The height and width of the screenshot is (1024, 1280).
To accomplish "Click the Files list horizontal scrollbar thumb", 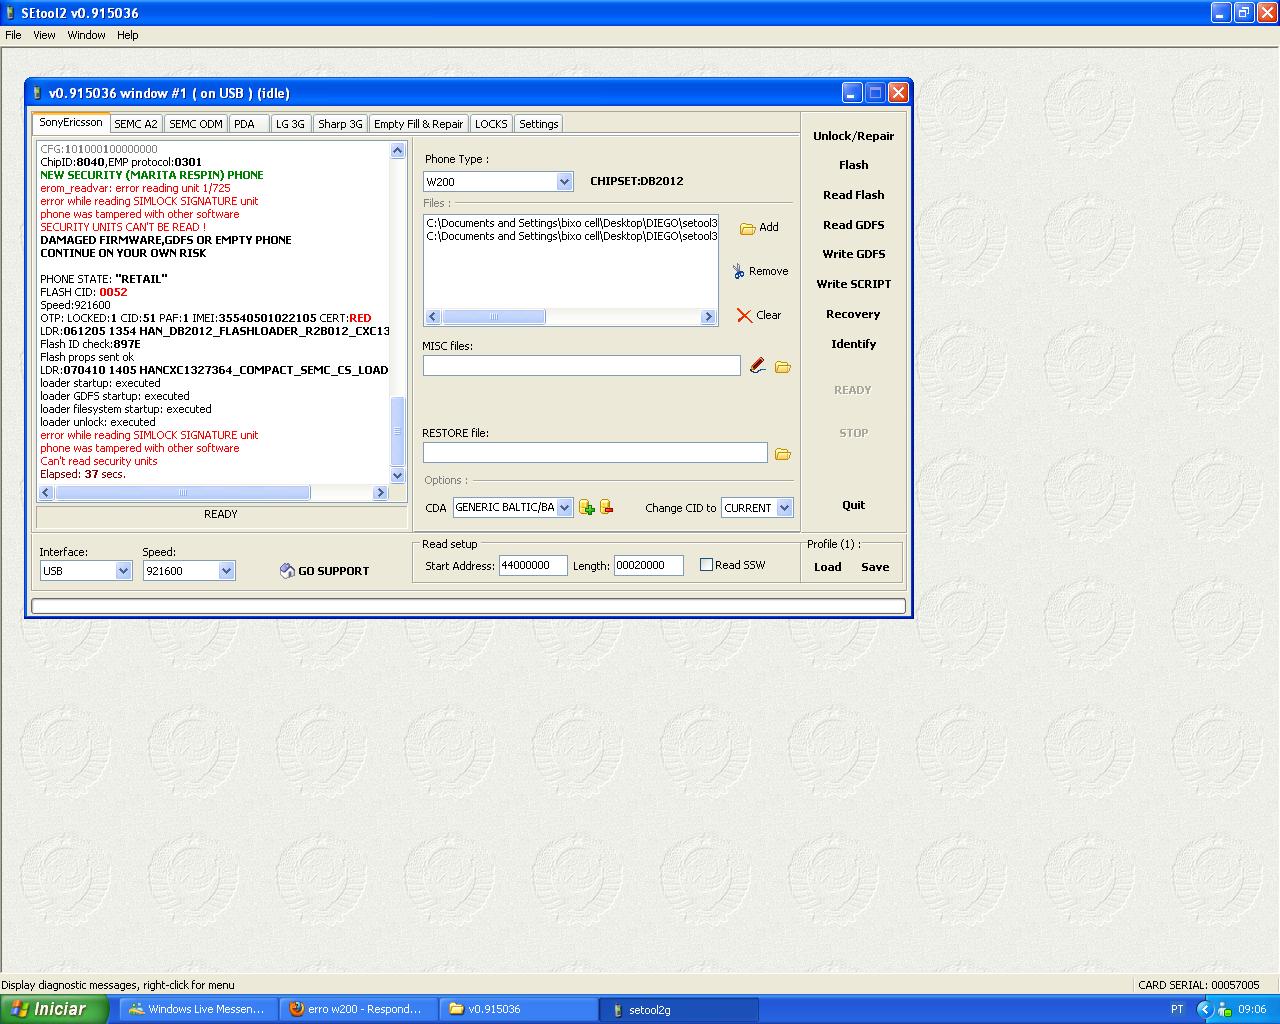I will pyautogui.click(x=494, y=317).
